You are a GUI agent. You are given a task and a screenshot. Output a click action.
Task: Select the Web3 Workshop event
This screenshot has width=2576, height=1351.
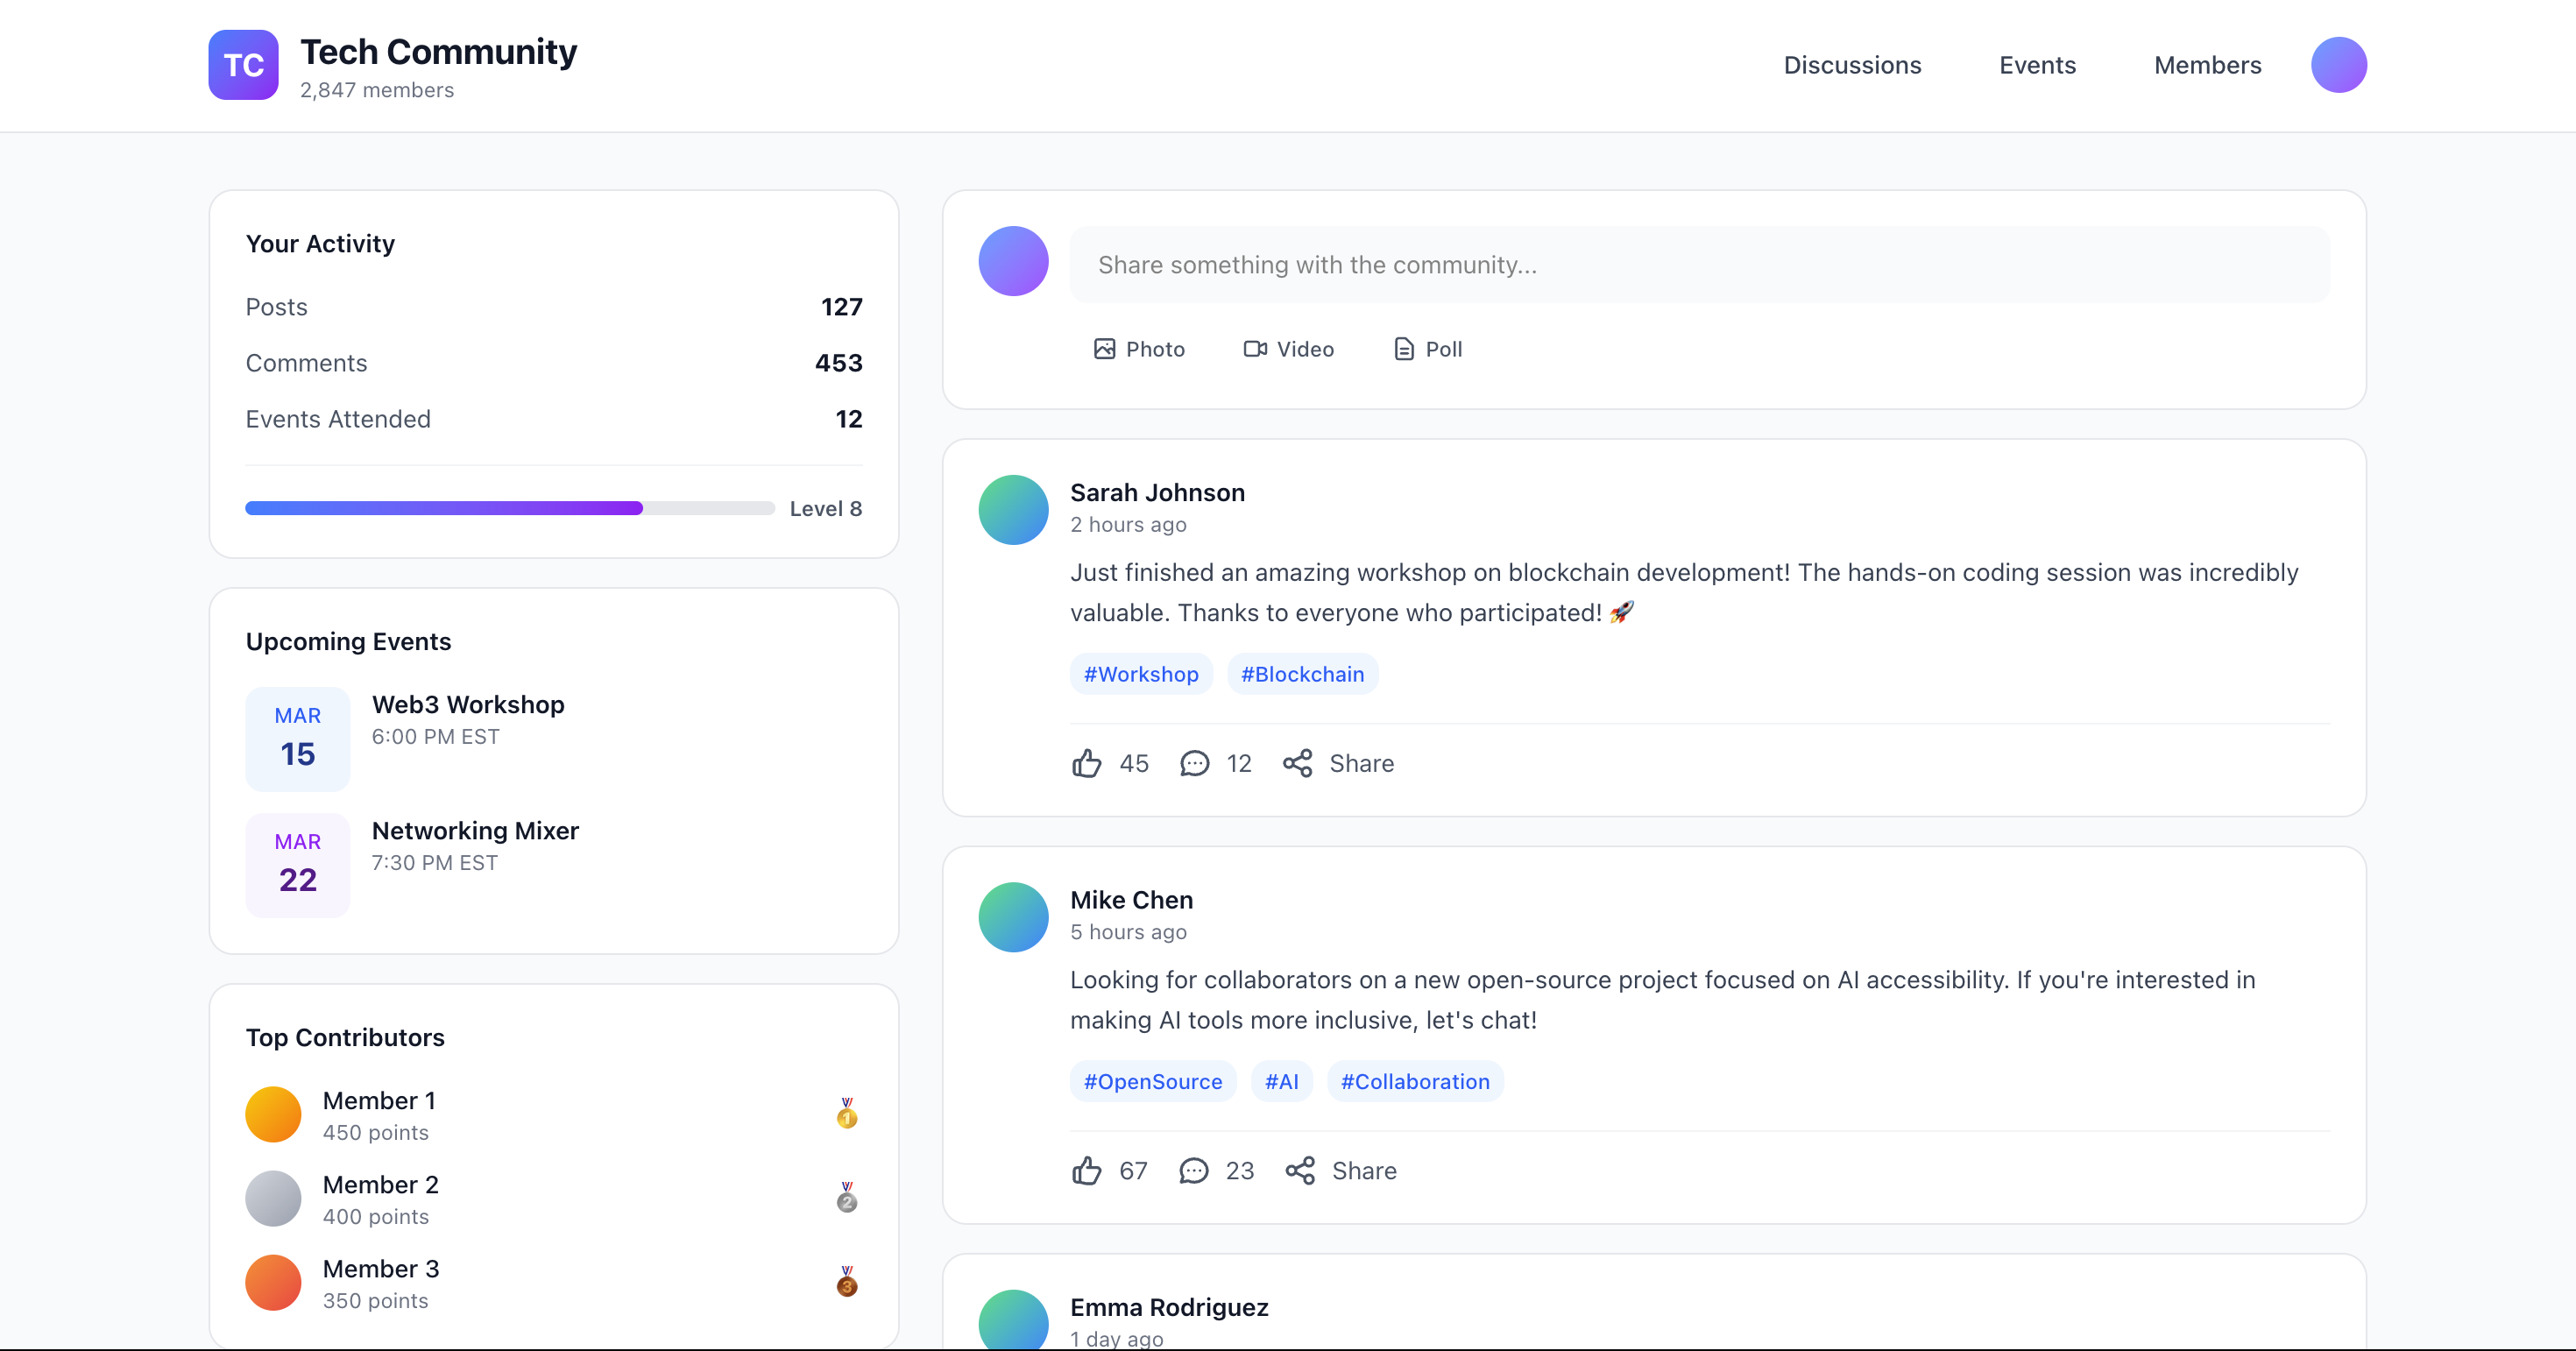468,718
